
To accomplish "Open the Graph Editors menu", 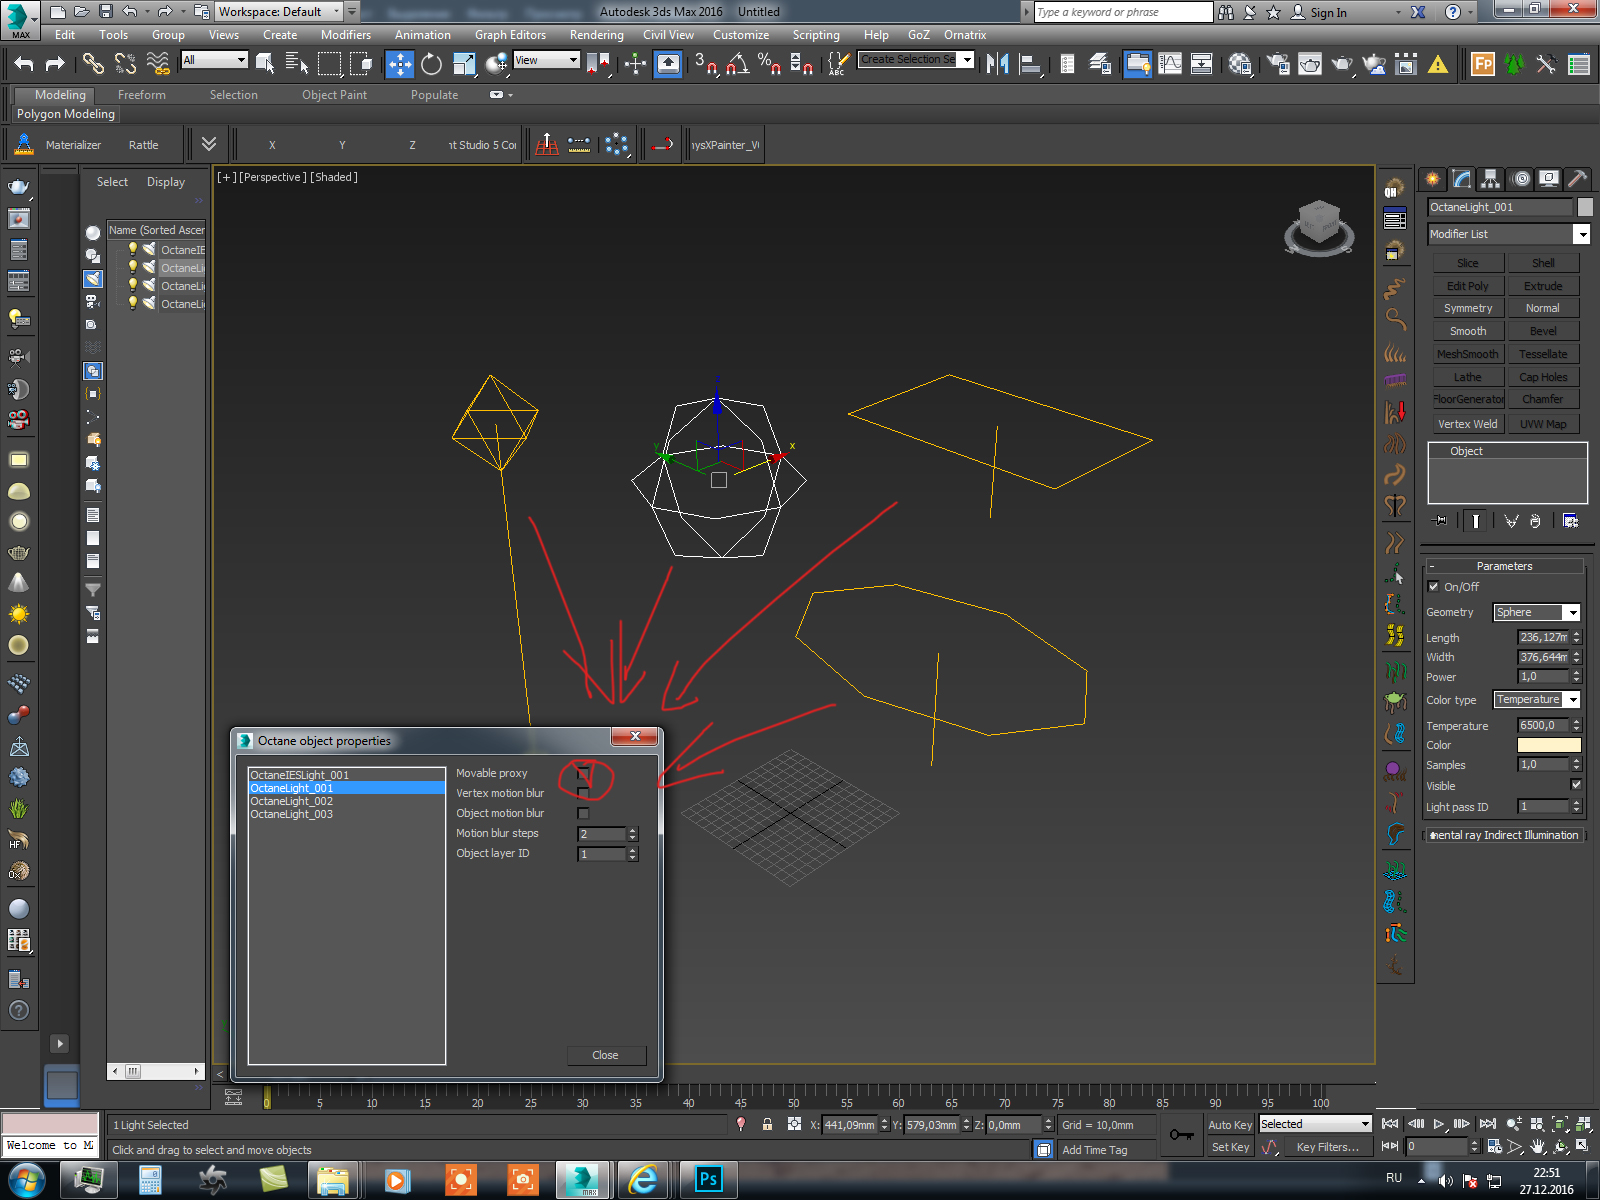I will click(x=510, y=35).
